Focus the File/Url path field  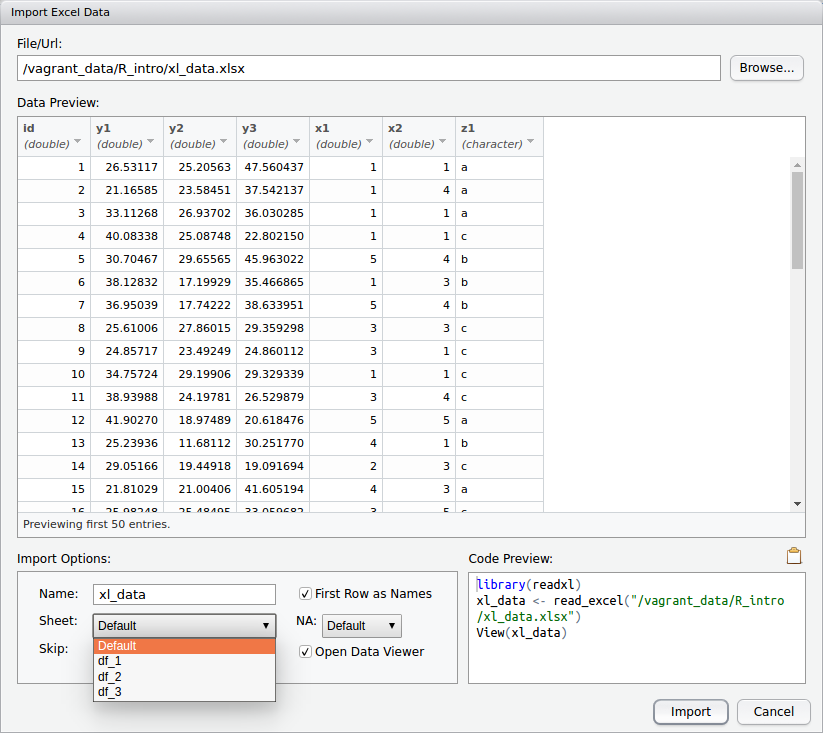pyautogui.click(x=369, y=69)
